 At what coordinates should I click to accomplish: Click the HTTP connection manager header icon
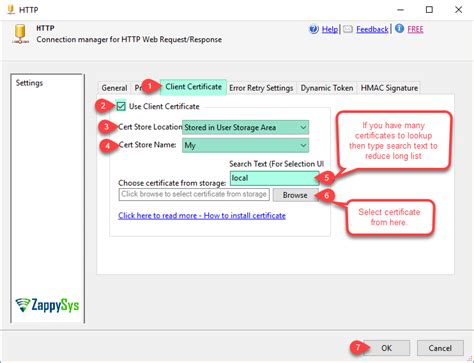pyautogui.click(x=20, y=34)
